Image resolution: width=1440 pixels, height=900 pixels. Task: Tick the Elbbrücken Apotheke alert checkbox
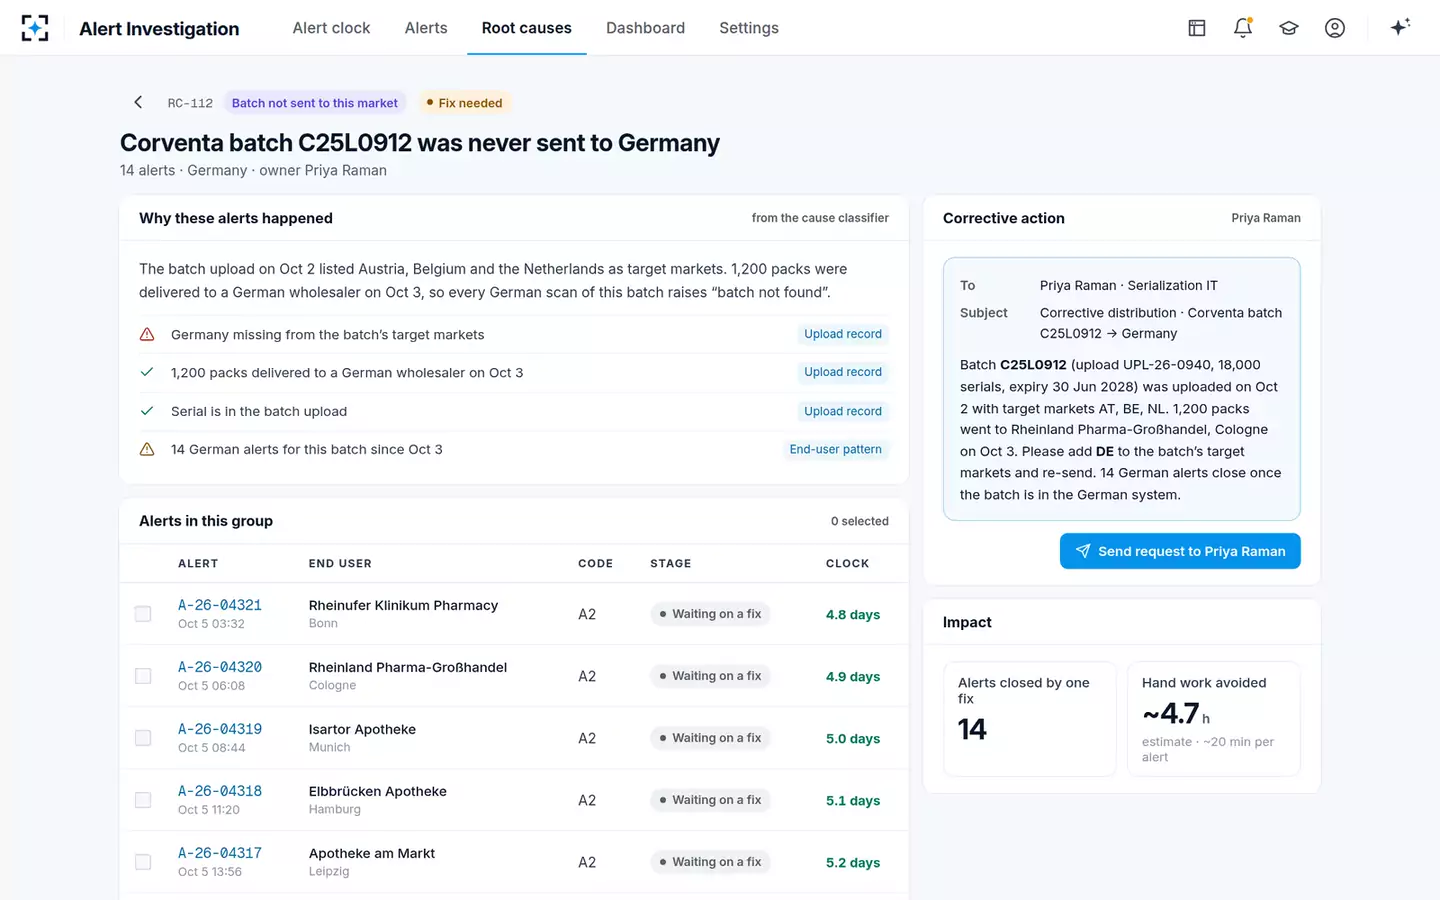tap(143, 800)
